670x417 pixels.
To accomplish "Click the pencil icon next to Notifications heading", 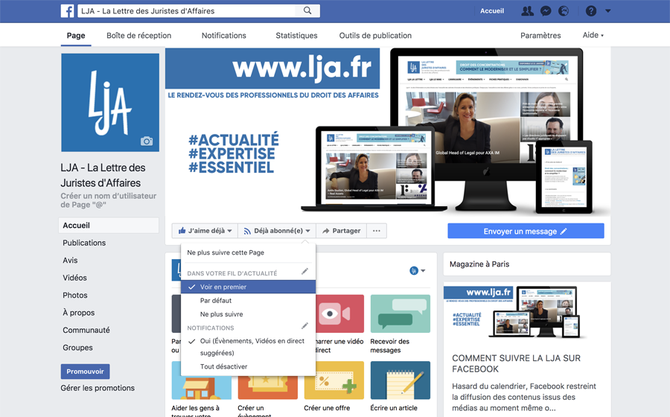I will [305, 326].
